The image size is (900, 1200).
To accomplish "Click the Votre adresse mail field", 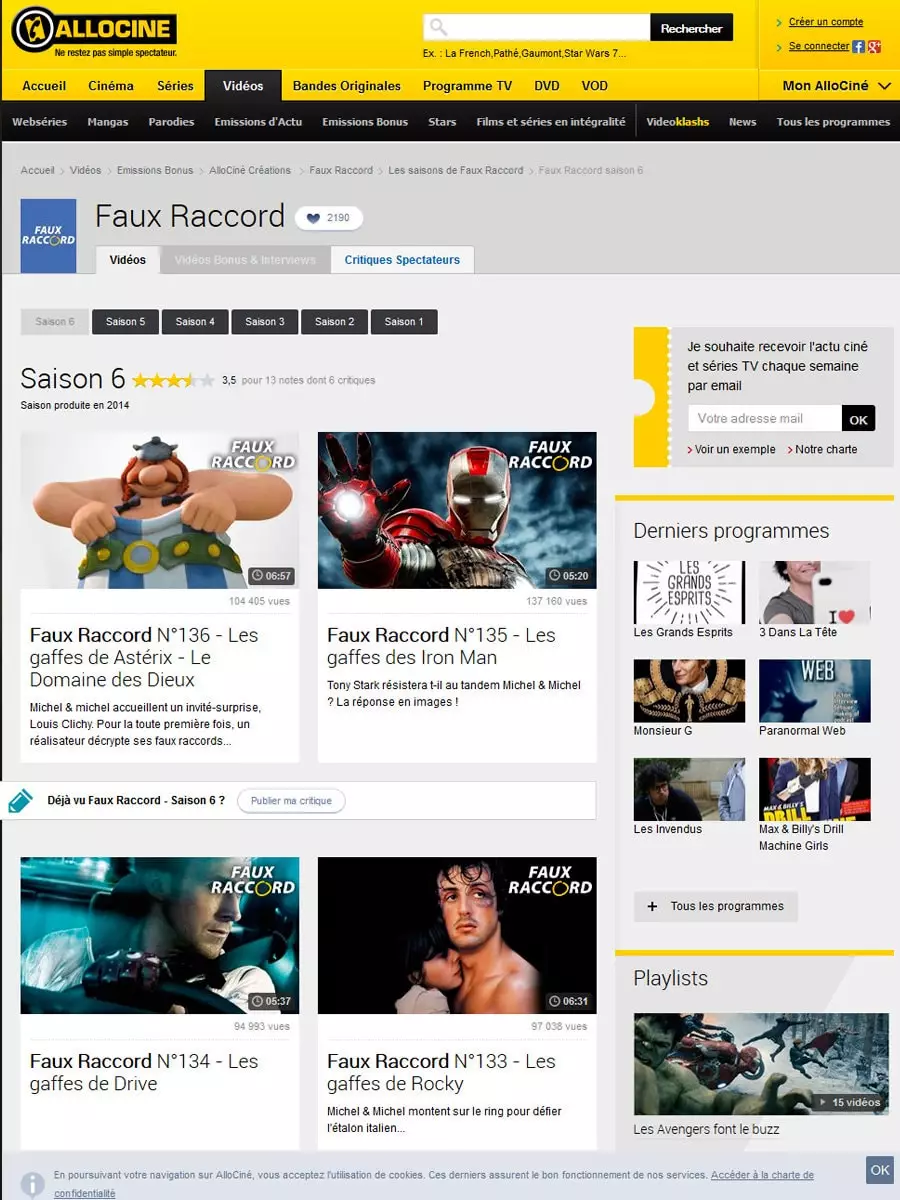I will (x=765, y=419).
